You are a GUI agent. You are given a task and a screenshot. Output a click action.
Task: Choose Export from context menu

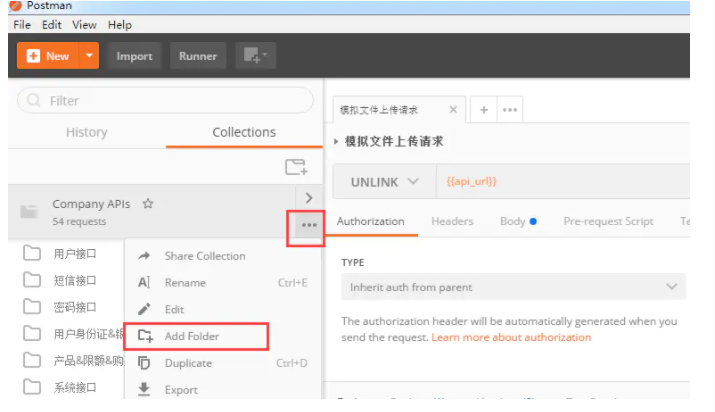[223, 389]
